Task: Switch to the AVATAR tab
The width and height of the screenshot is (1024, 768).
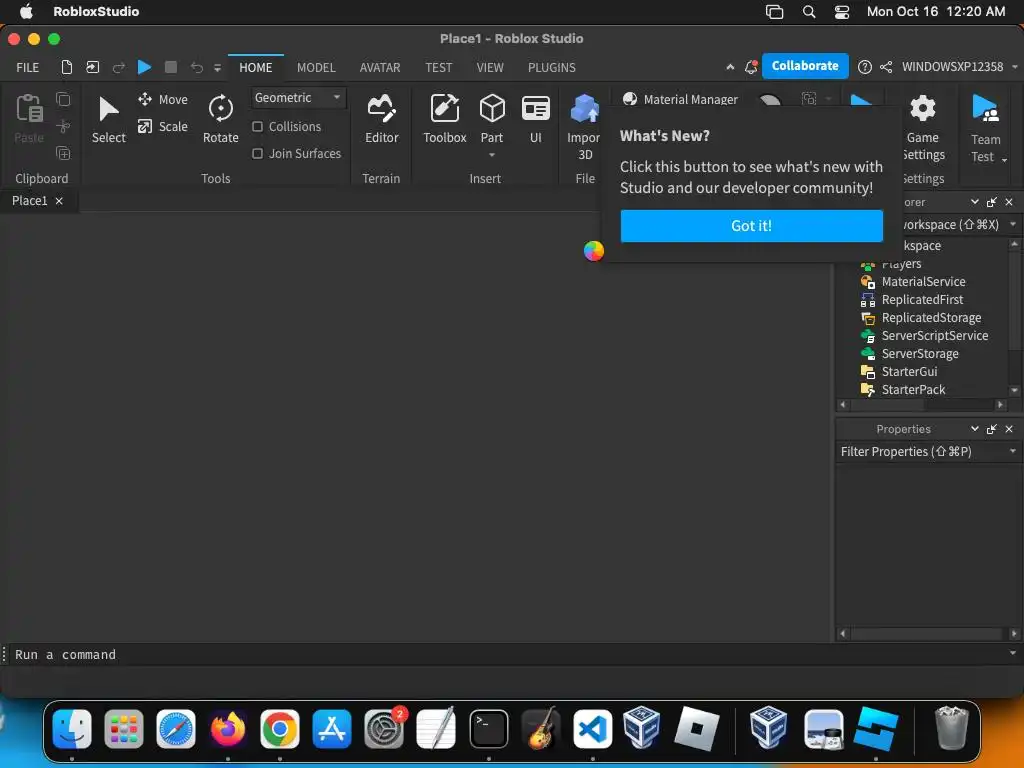Action: coord(379,67)
